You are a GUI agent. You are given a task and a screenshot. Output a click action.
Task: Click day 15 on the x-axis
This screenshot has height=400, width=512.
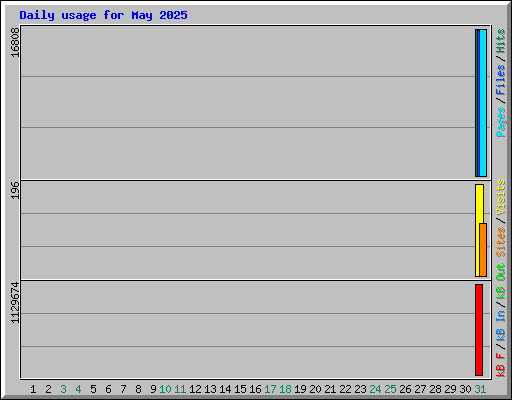pyautogui.click(x=240, y=389)
